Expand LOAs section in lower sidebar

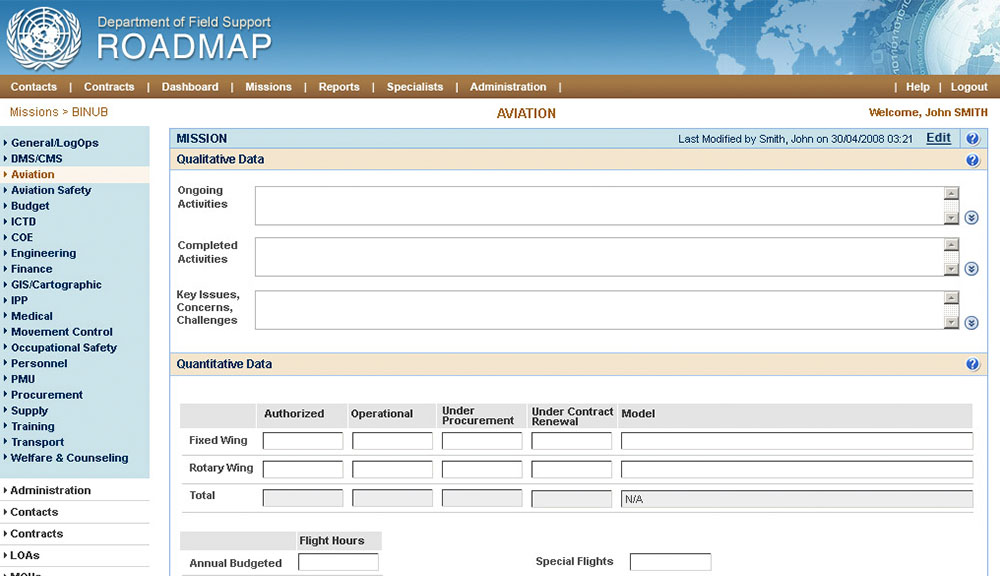25,555
